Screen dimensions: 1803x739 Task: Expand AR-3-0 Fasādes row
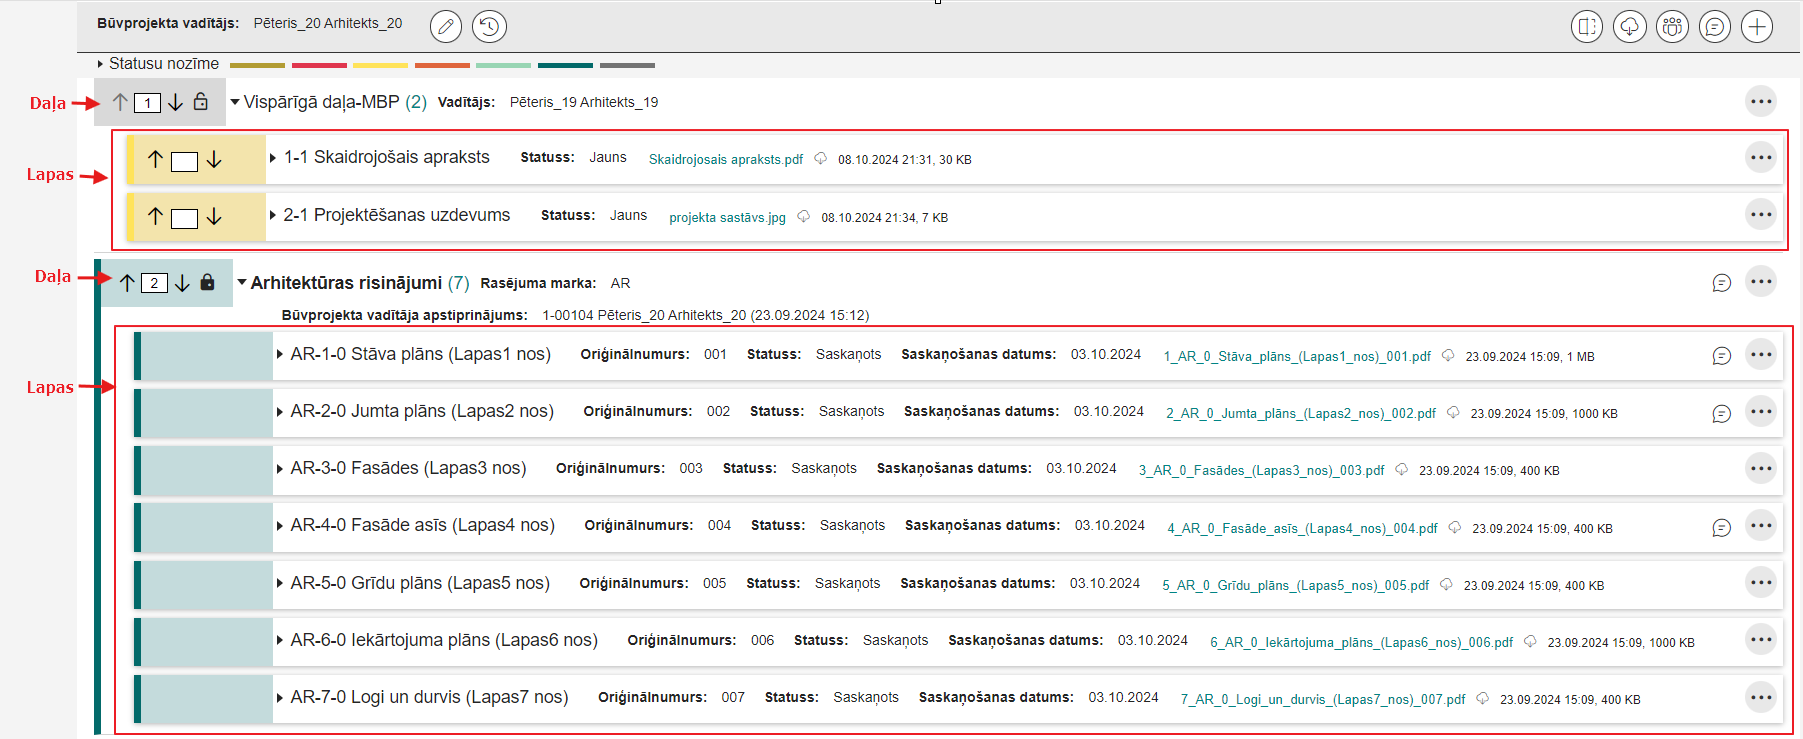click(x=280, y=468)
